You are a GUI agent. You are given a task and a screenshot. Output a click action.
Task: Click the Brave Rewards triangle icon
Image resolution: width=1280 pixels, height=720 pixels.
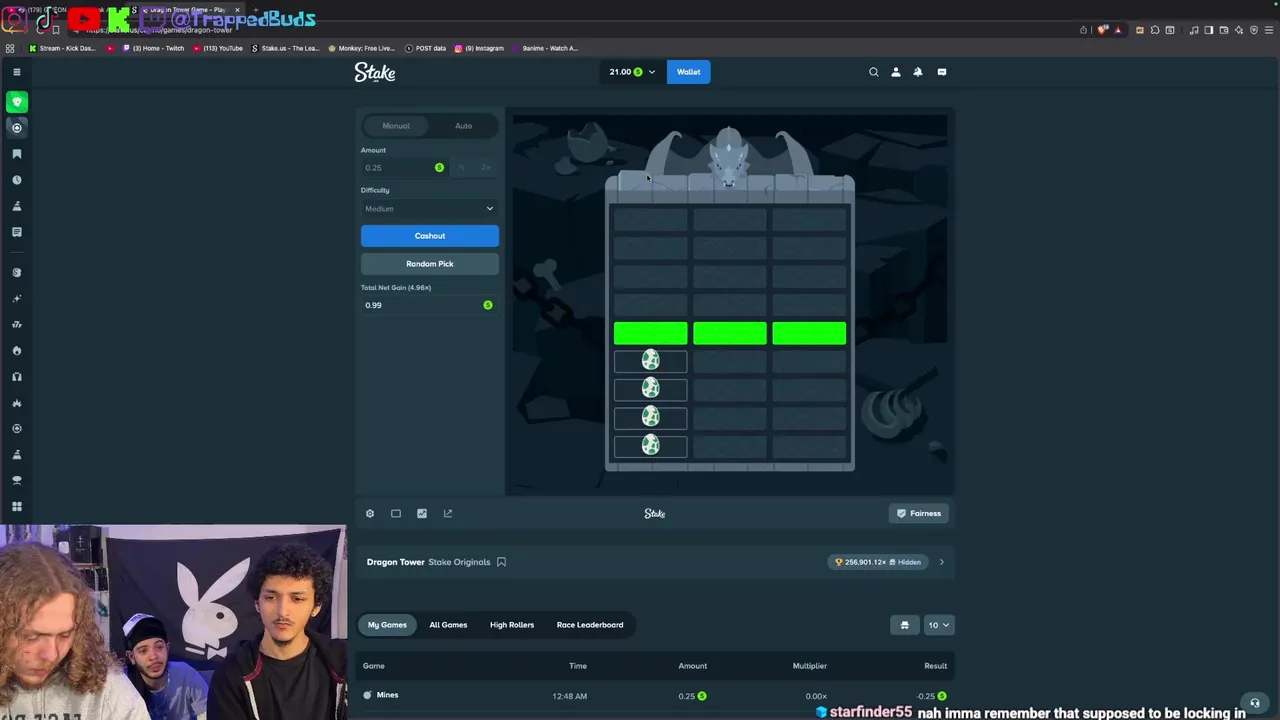(x=1118, y=30)
